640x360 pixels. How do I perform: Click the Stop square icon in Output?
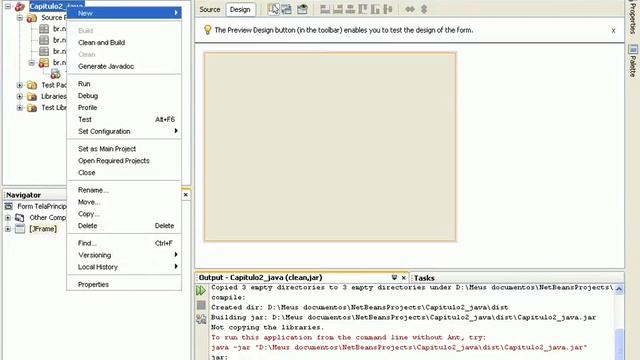[201, 305]
